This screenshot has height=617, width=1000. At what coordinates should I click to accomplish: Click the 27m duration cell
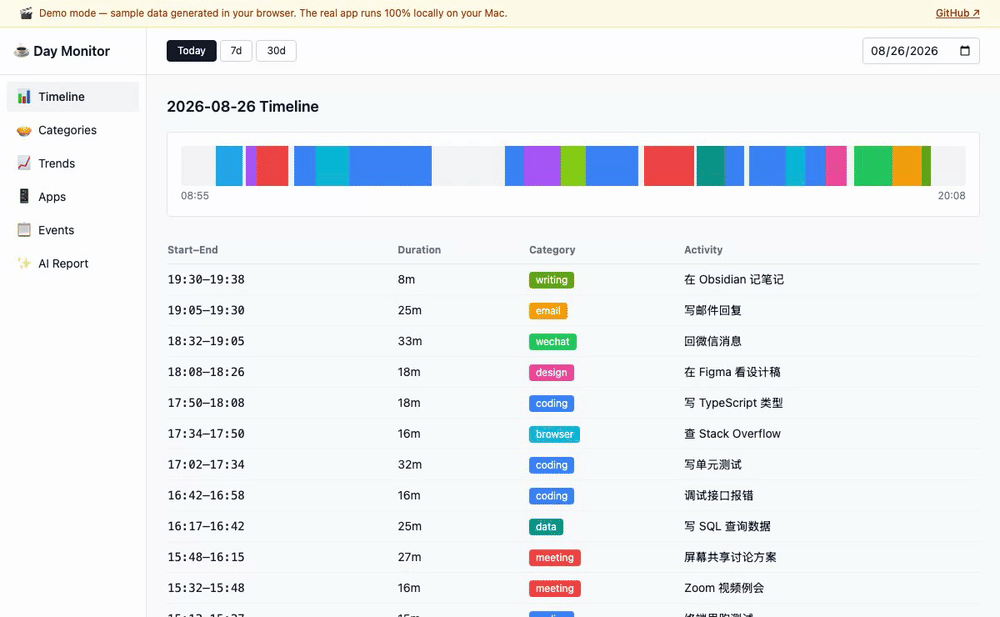[409, 557]
